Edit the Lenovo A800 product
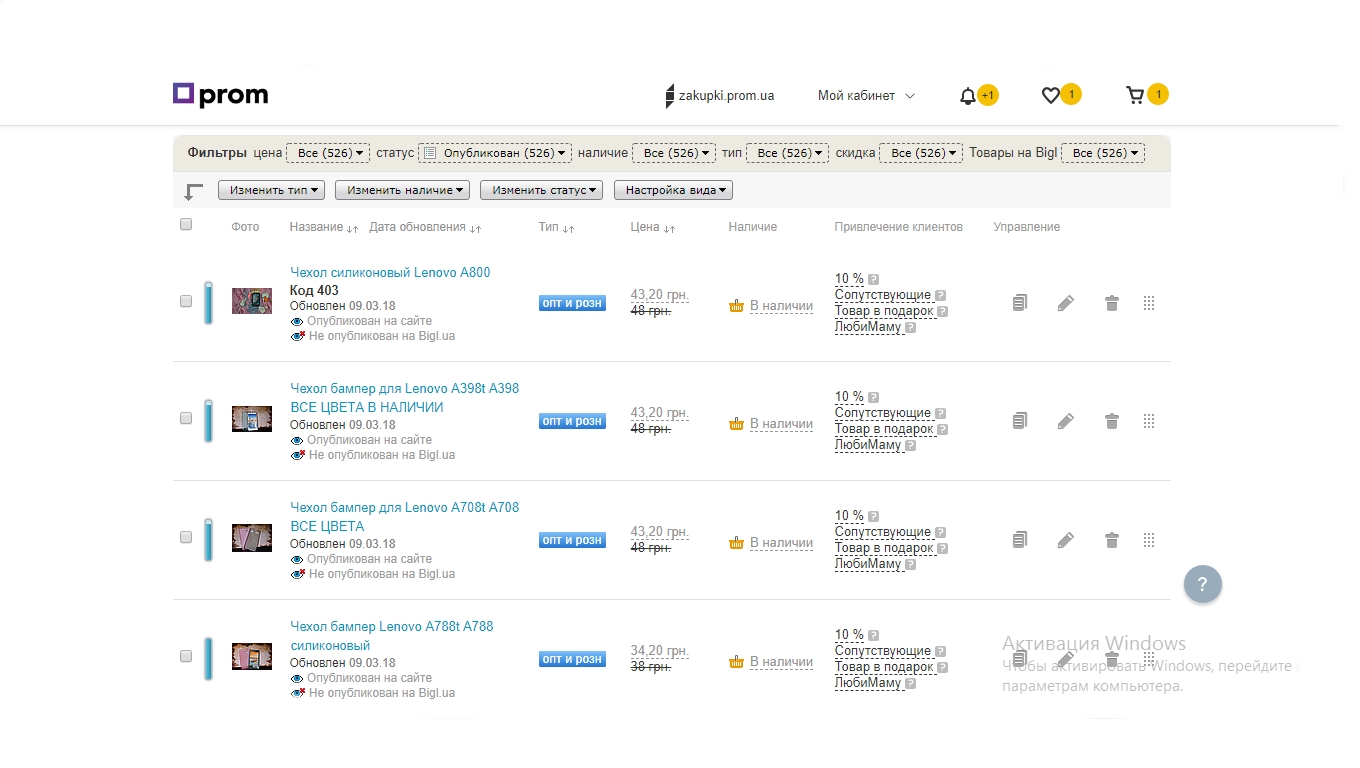This screenshot has height=768, width=1360. (1066, 303)
